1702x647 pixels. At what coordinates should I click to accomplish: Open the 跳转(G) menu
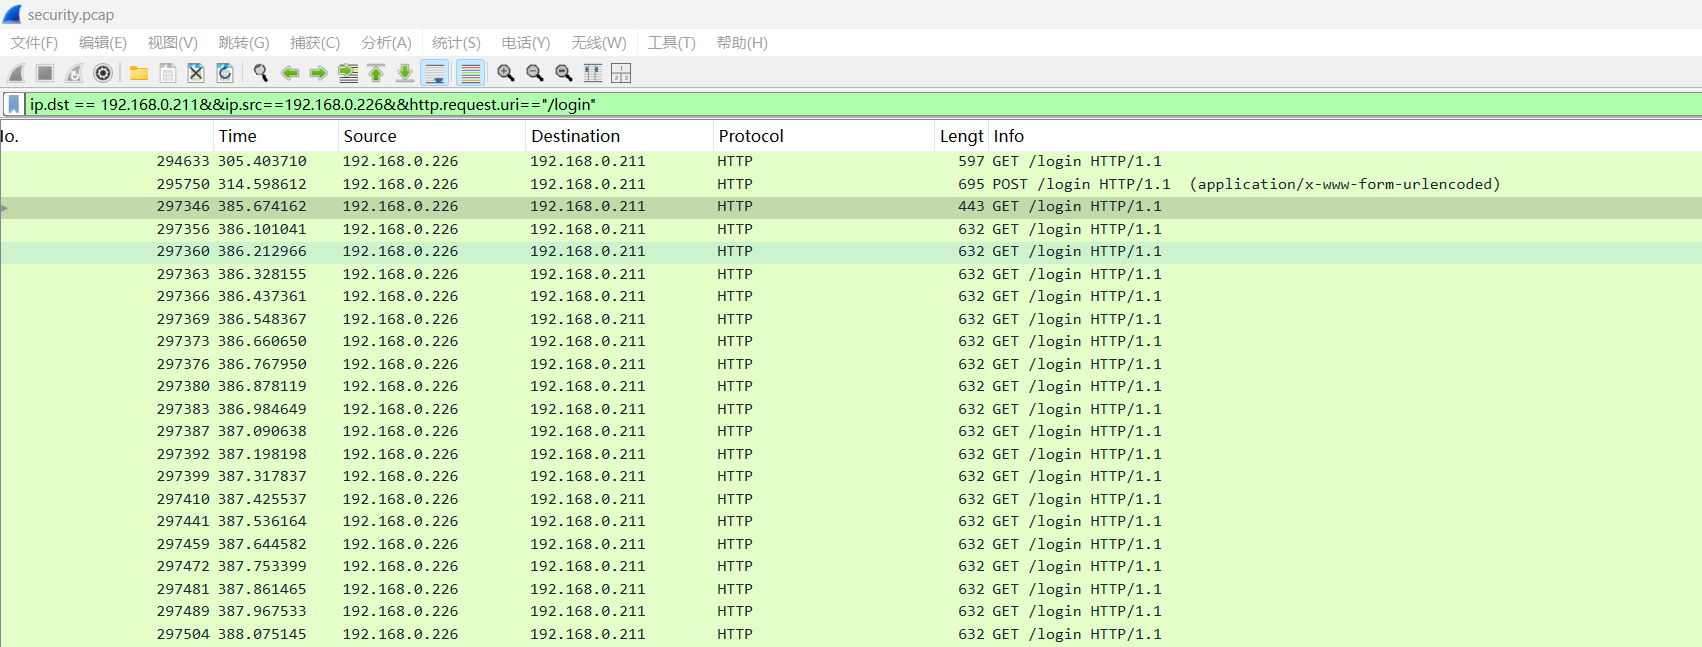[x=244, y=43]
